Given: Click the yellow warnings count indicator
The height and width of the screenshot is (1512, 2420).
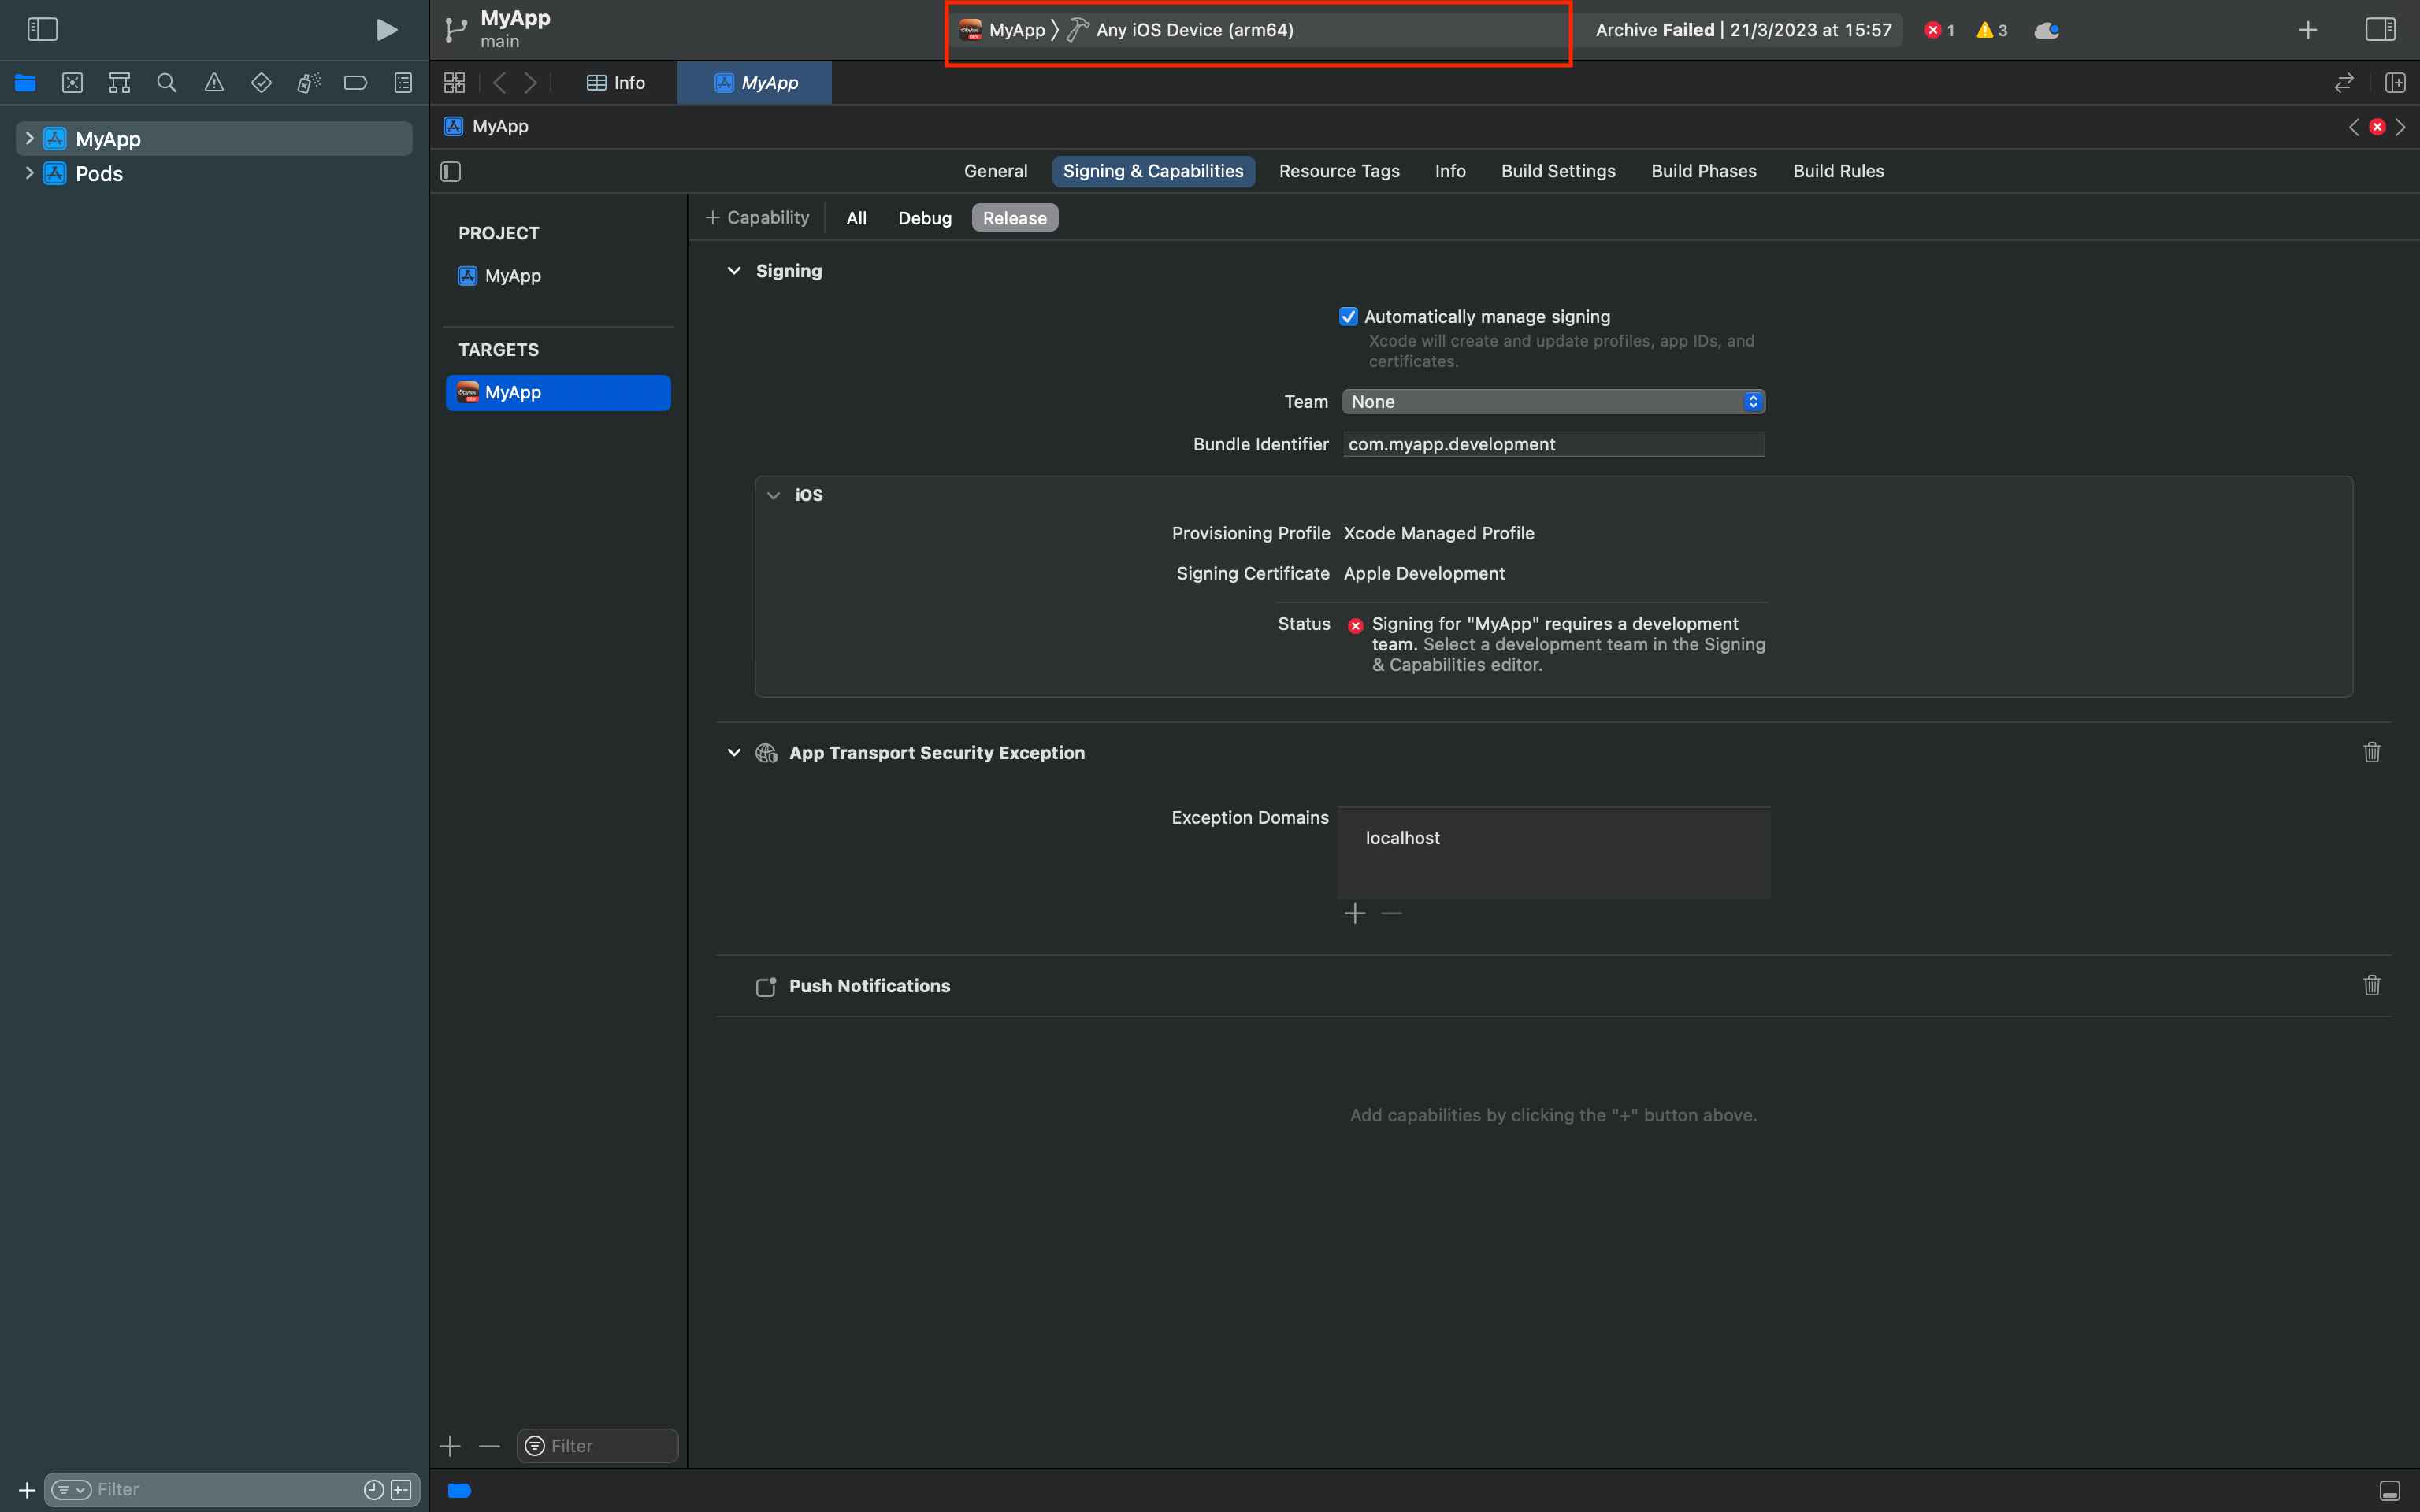Looking at the screenshot, I should click(x=1991, y=30).
